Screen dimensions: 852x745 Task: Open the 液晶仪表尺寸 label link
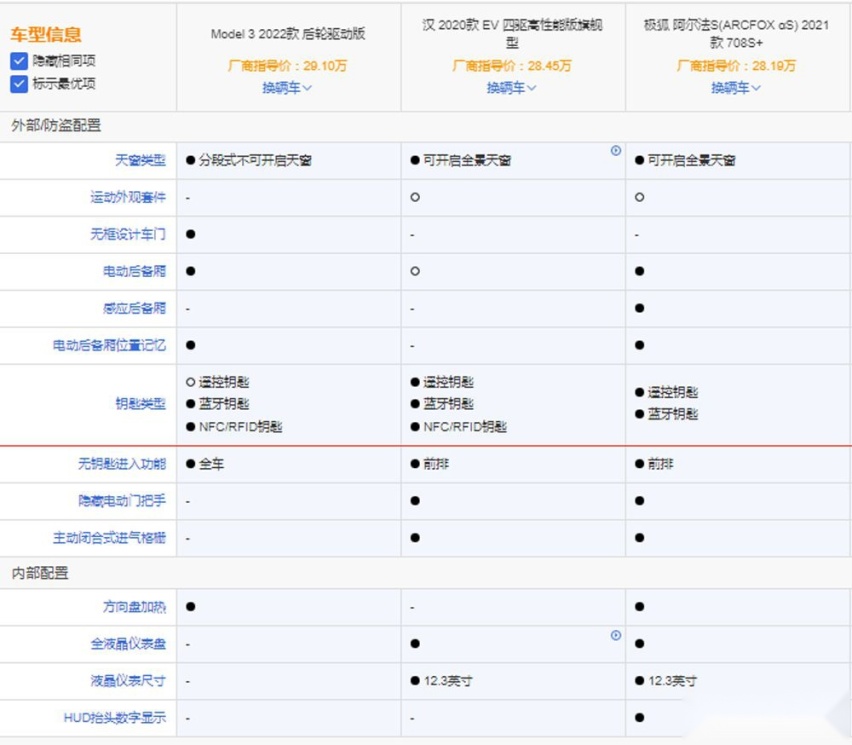point(128,680)
